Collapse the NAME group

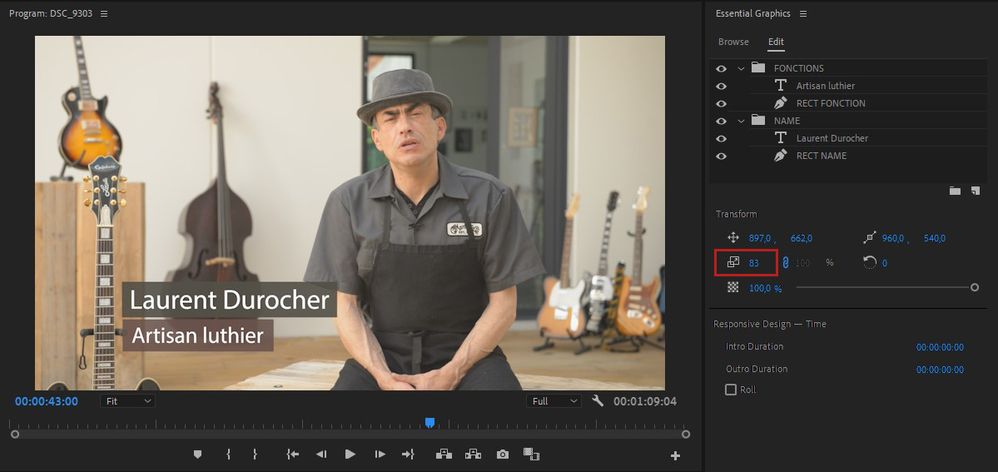[741, 120]
